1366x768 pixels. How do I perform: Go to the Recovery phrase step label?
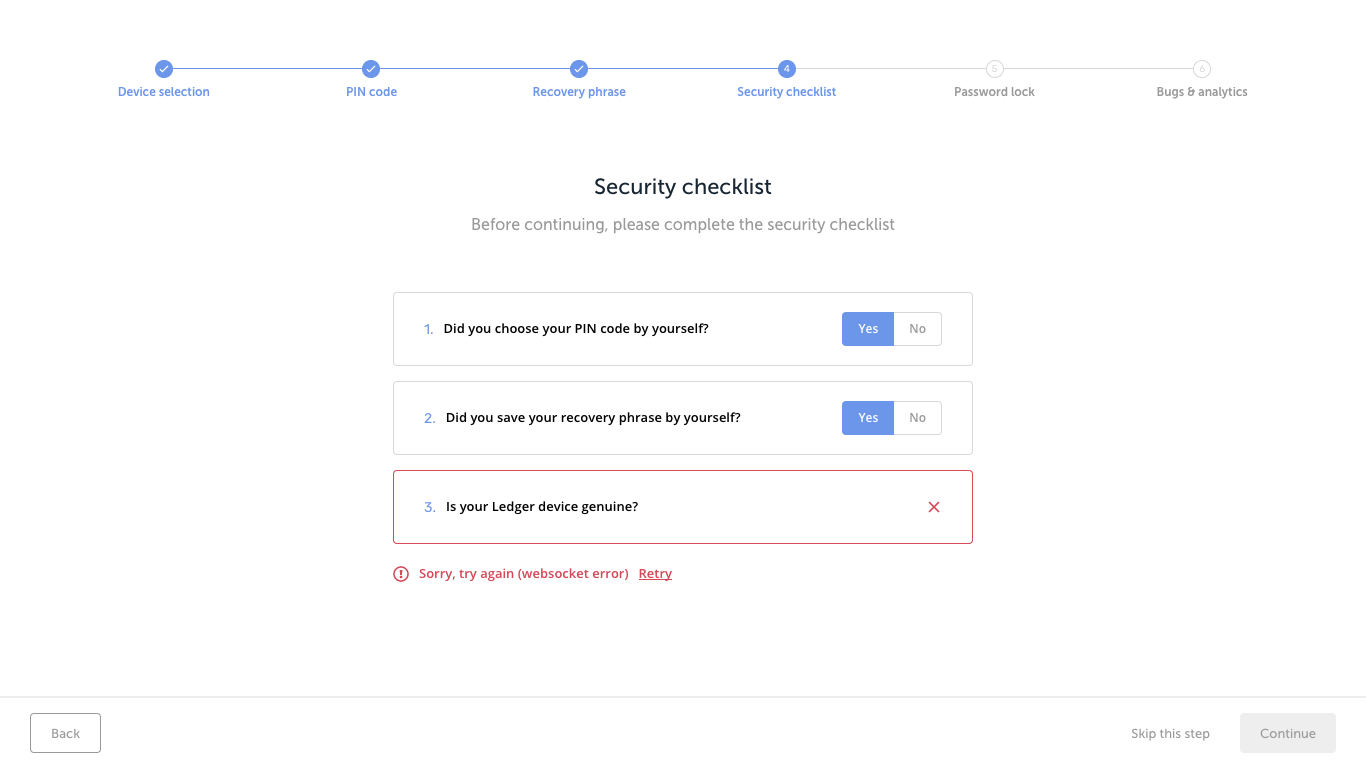point(579,92)
